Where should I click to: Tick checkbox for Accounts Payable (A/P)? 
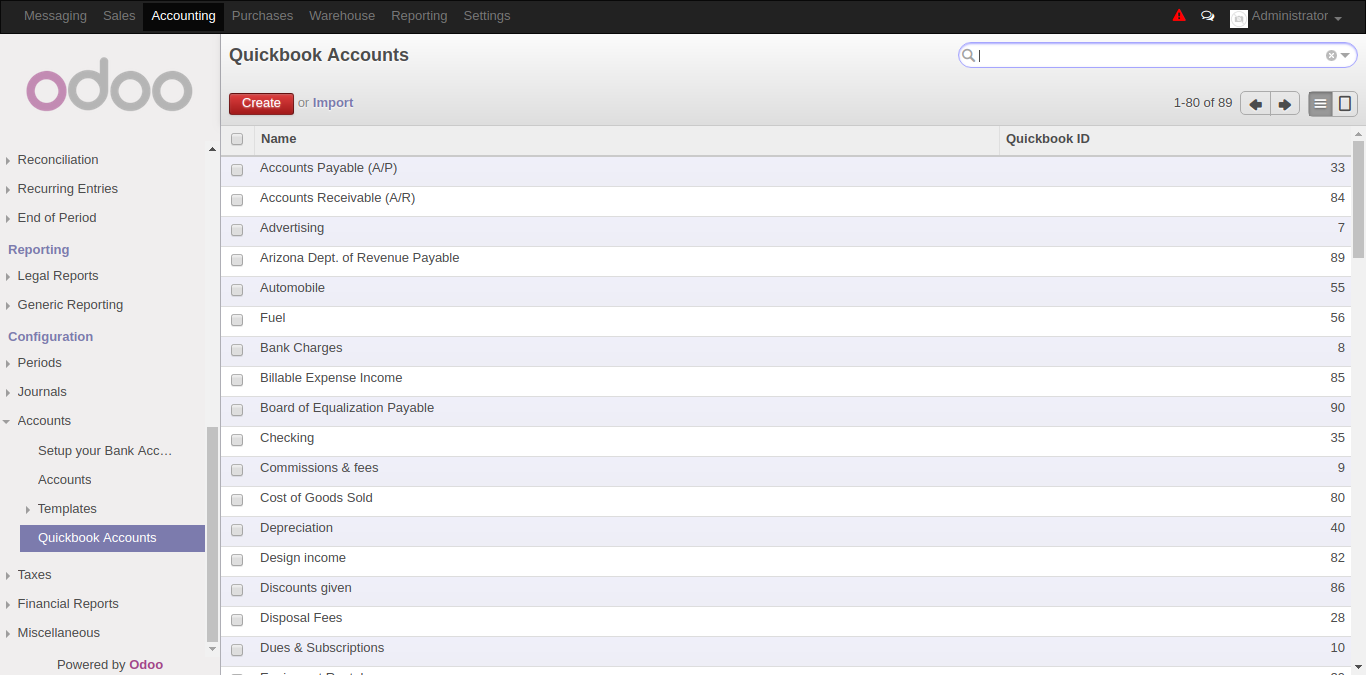click(x=237, y=170)
